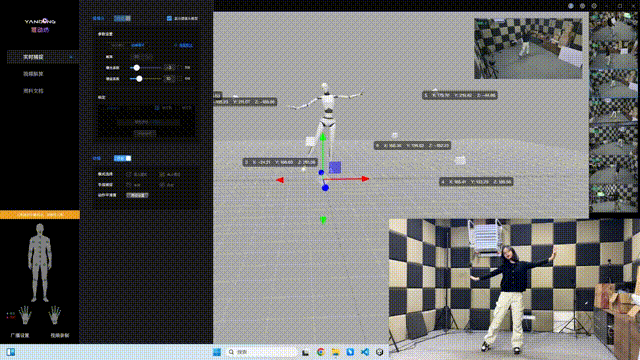The width and height of the screenshot is (640, 360).
Task: Select the red right-pointing X-axis arrow
Action: click(365, 179)
